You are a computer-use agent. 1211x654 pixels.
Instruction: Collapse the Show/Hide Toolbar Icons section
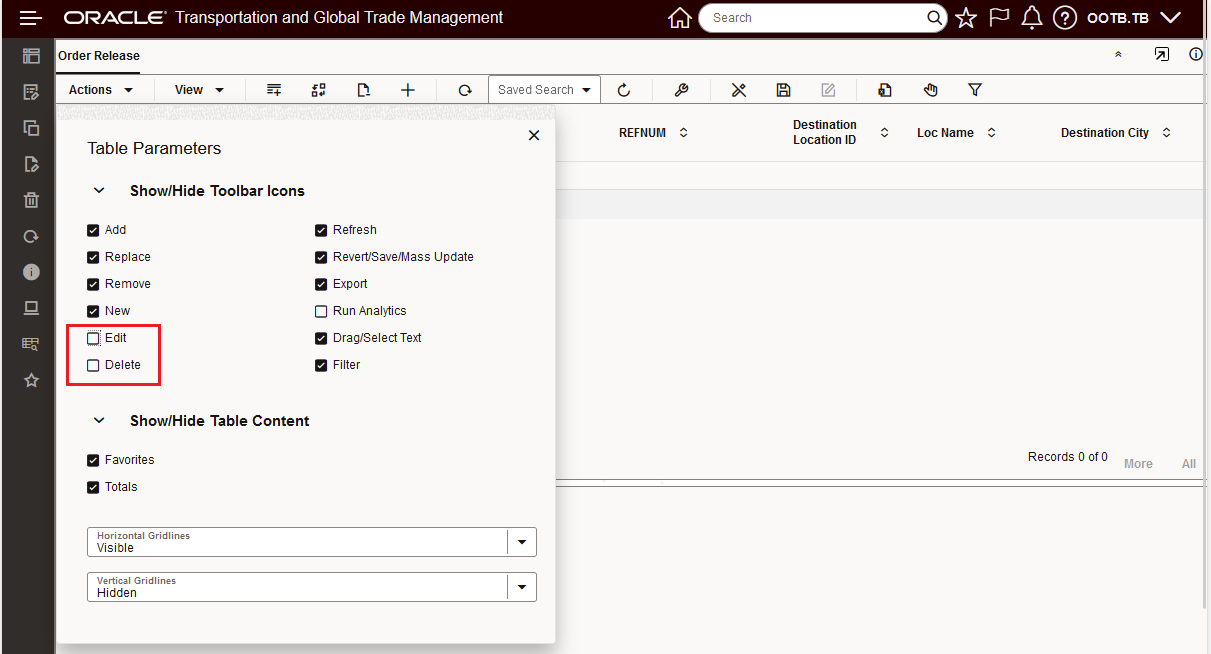pyautogui.click(x=99, y=191)
